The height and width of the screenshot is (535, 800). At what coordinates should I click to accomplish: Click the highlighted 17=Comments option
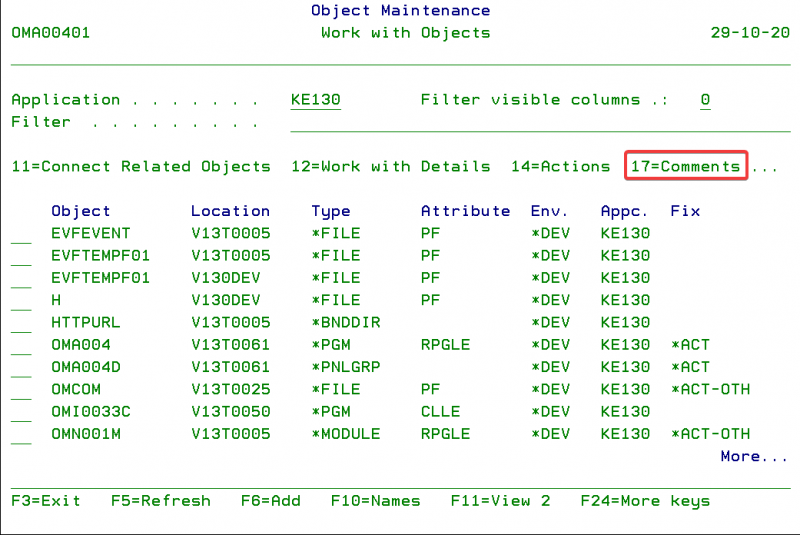tap(686, 167)
